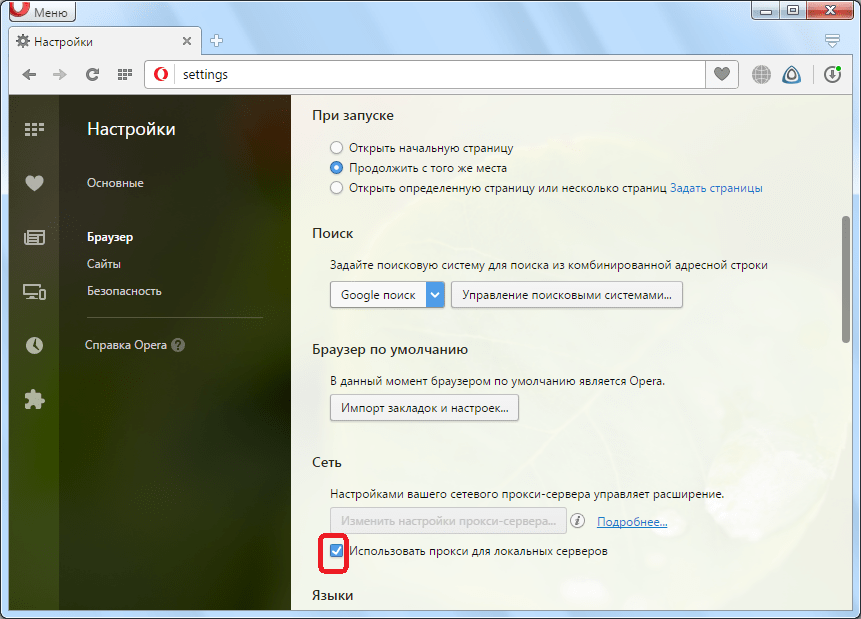
Task: Open the news sidebar icon
Action: [35, 238]
